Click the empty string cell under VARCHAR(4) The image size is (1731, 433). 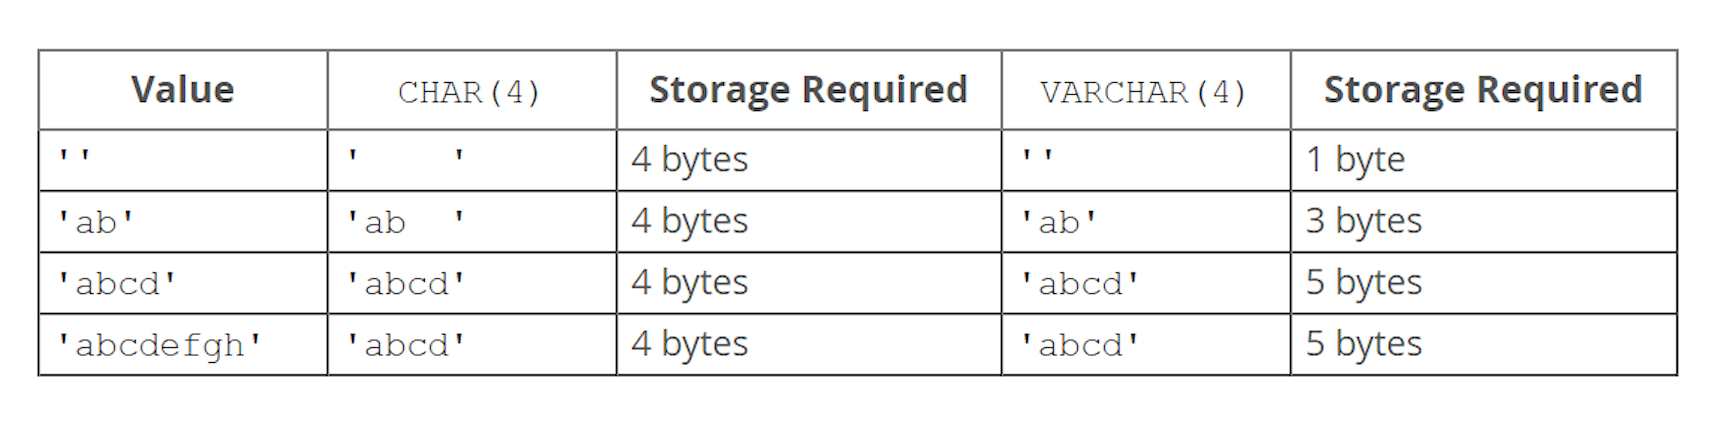coord(1146,160)
